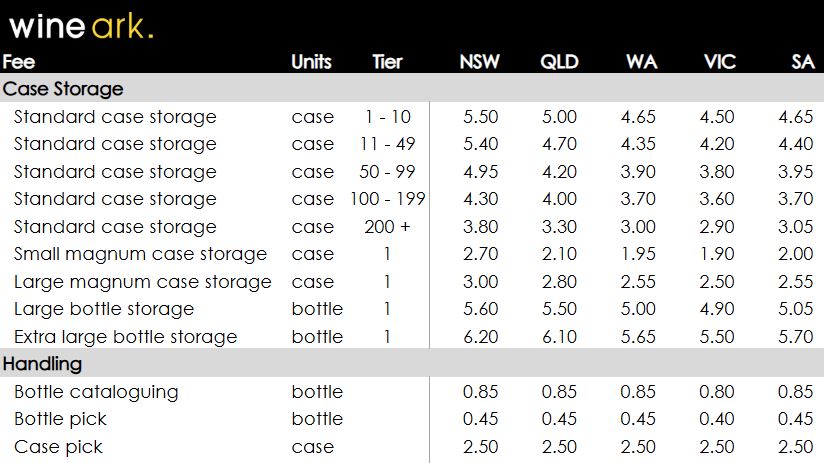Click the SA column header
This screenshot has width=829, height=463.
tap(802, 62)
